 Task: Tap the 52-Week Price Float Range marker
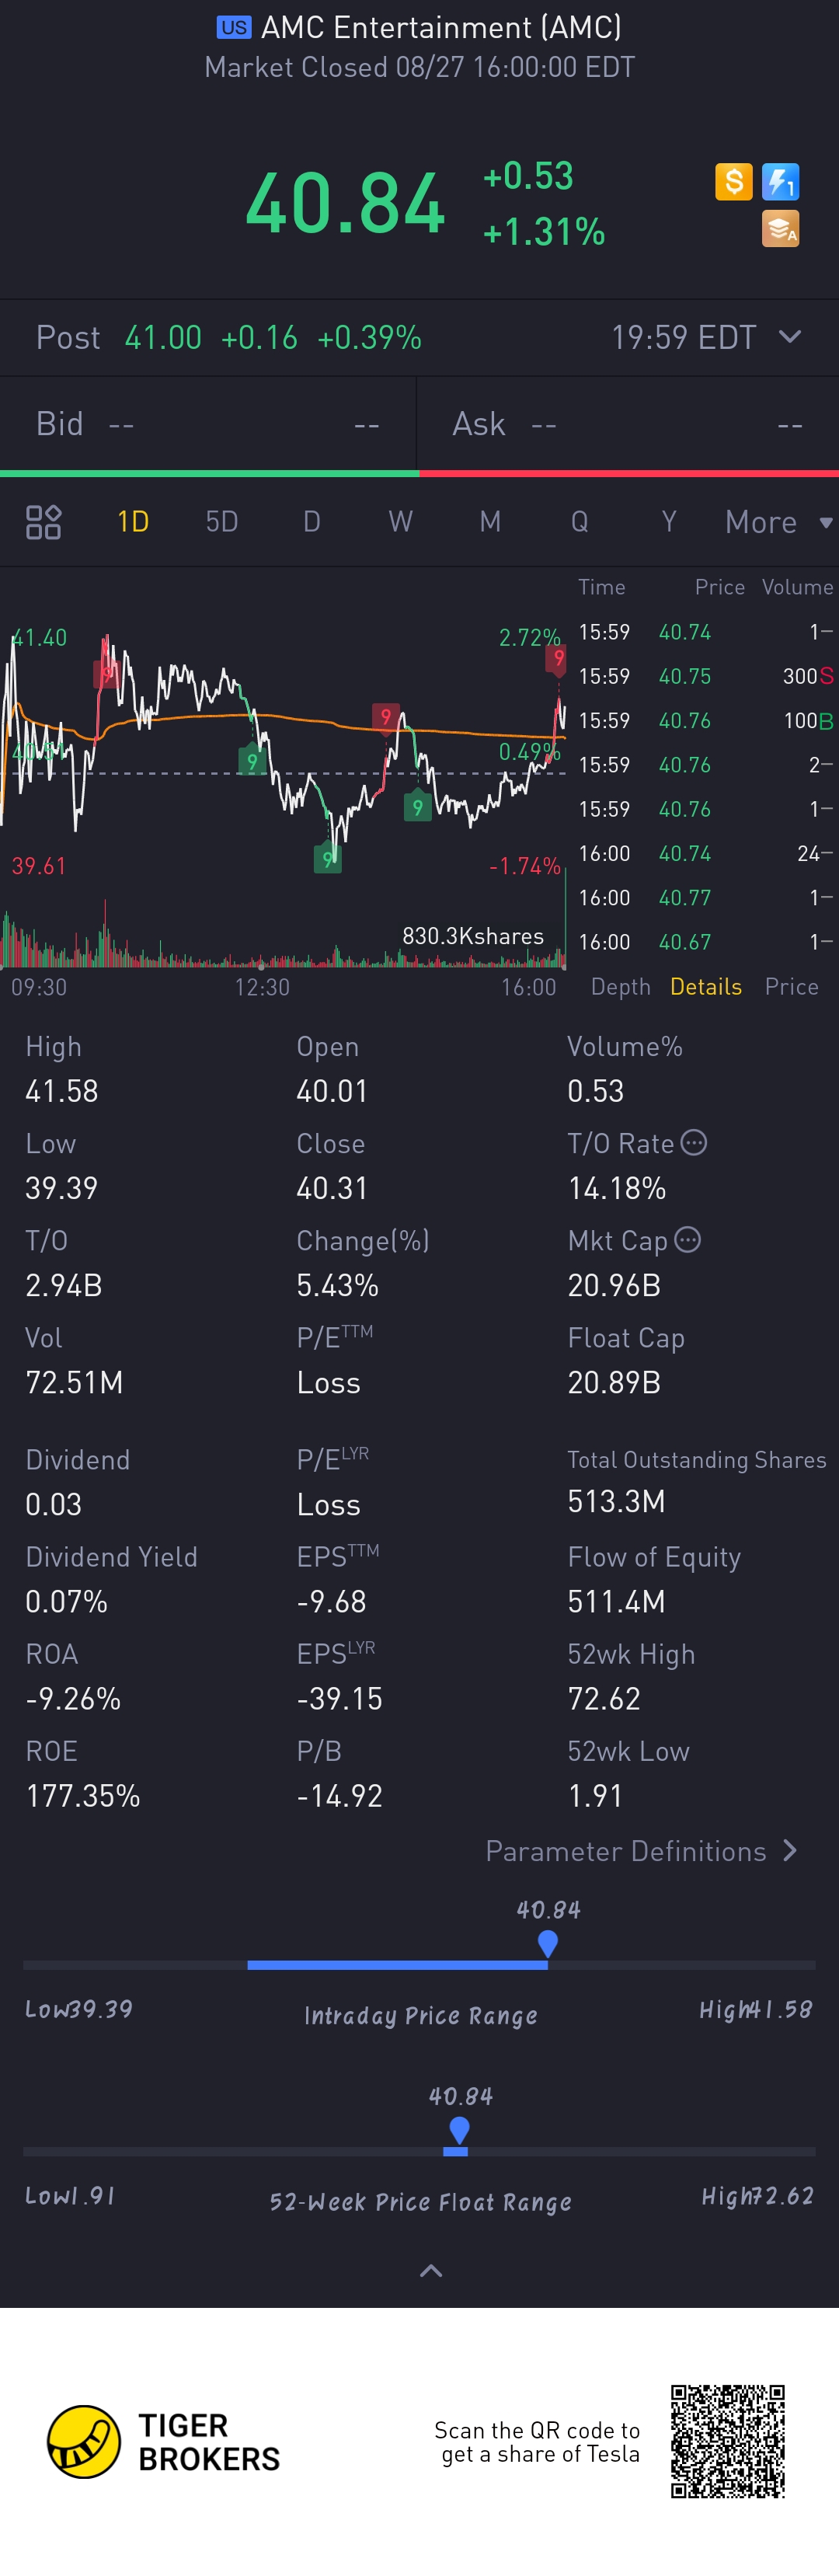tap(459, 2130)
